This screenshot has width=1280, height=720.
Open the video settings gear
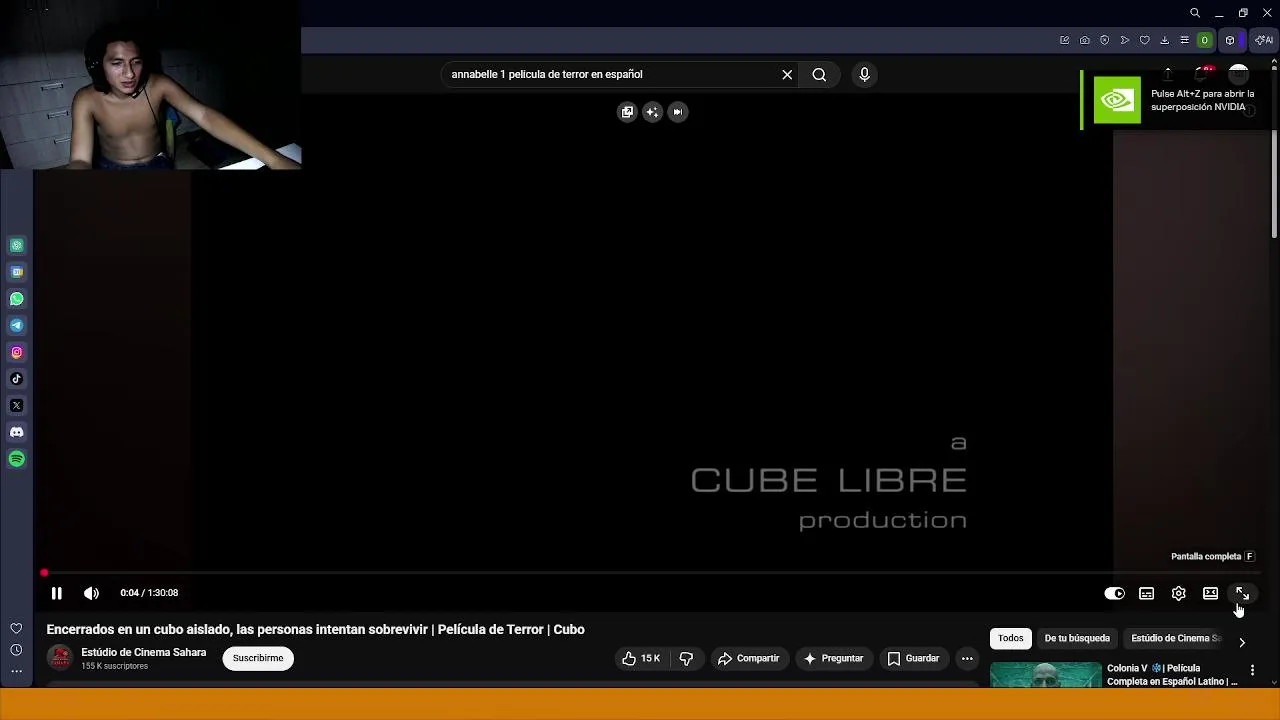[x=1179, y=594]
